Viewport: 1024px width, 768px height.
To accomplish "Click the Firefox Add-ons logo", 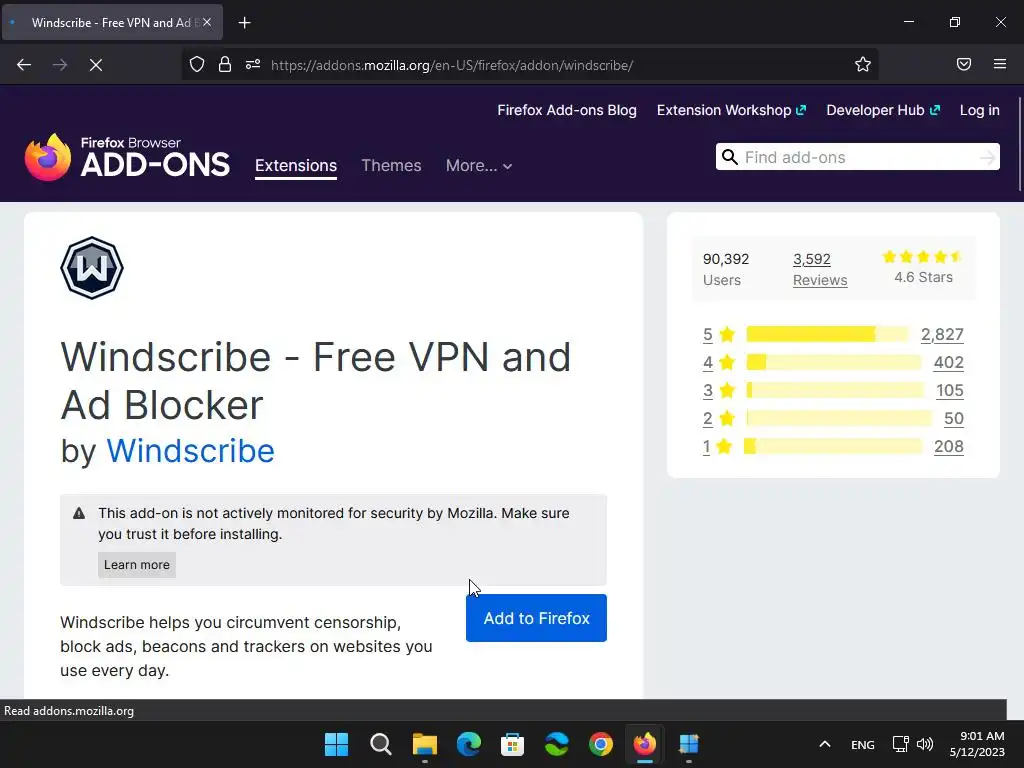I will [127, 157].
